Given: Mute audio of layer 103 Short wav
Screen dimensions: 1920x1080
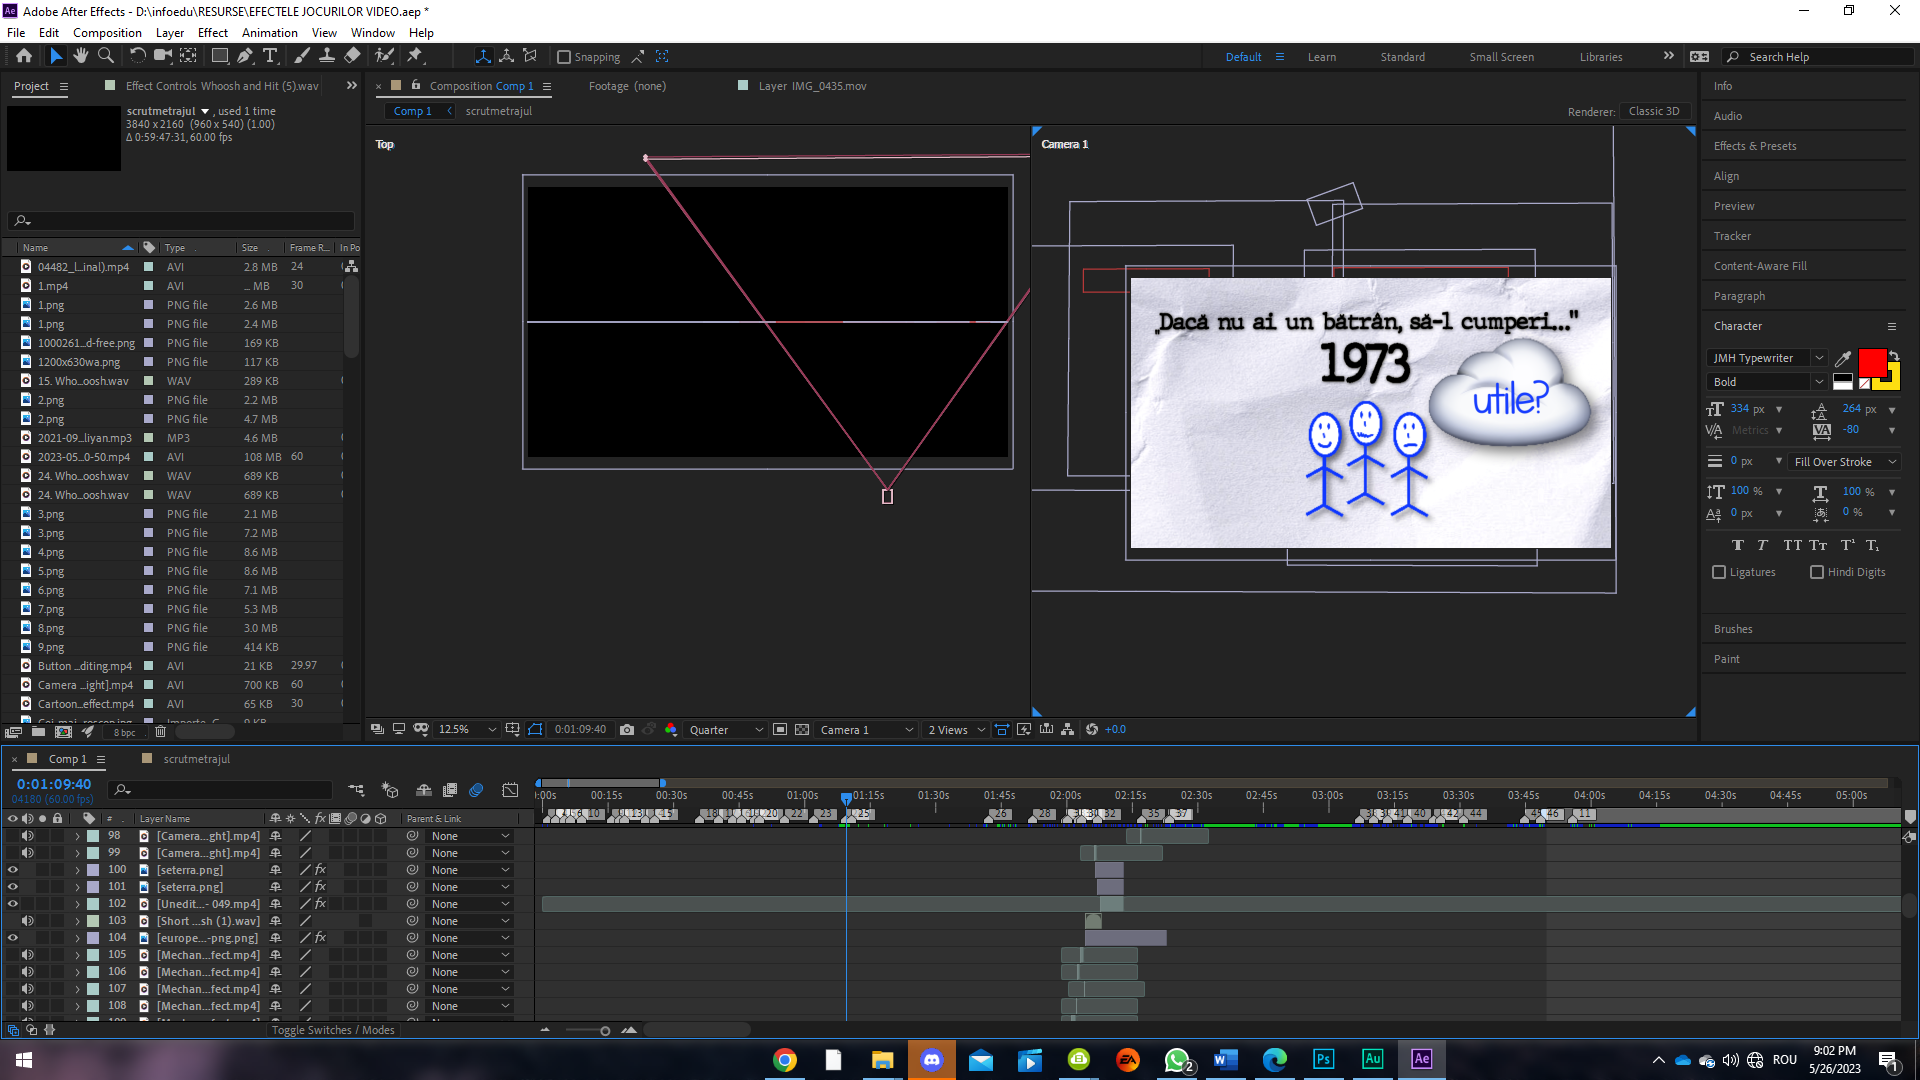Looking at the screenshot, I should 28,921.
